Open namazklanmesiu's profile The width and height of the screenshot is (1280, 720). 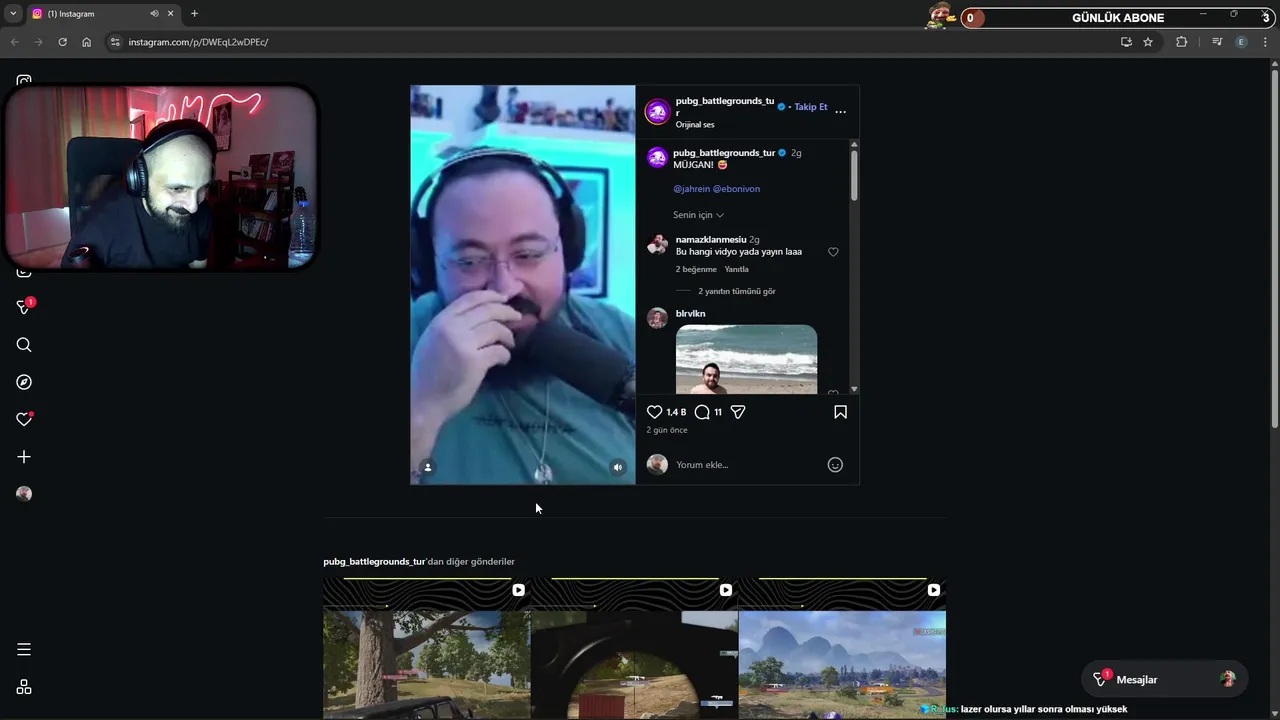(x=711, y=240)
